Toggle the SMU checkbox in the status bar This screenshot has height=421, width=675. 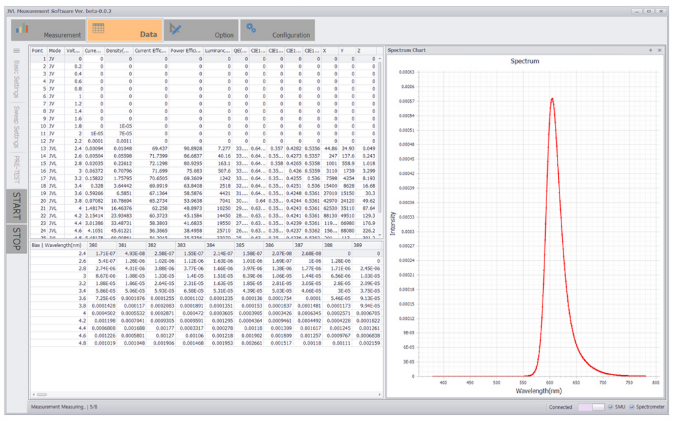(x=610, y=407)
